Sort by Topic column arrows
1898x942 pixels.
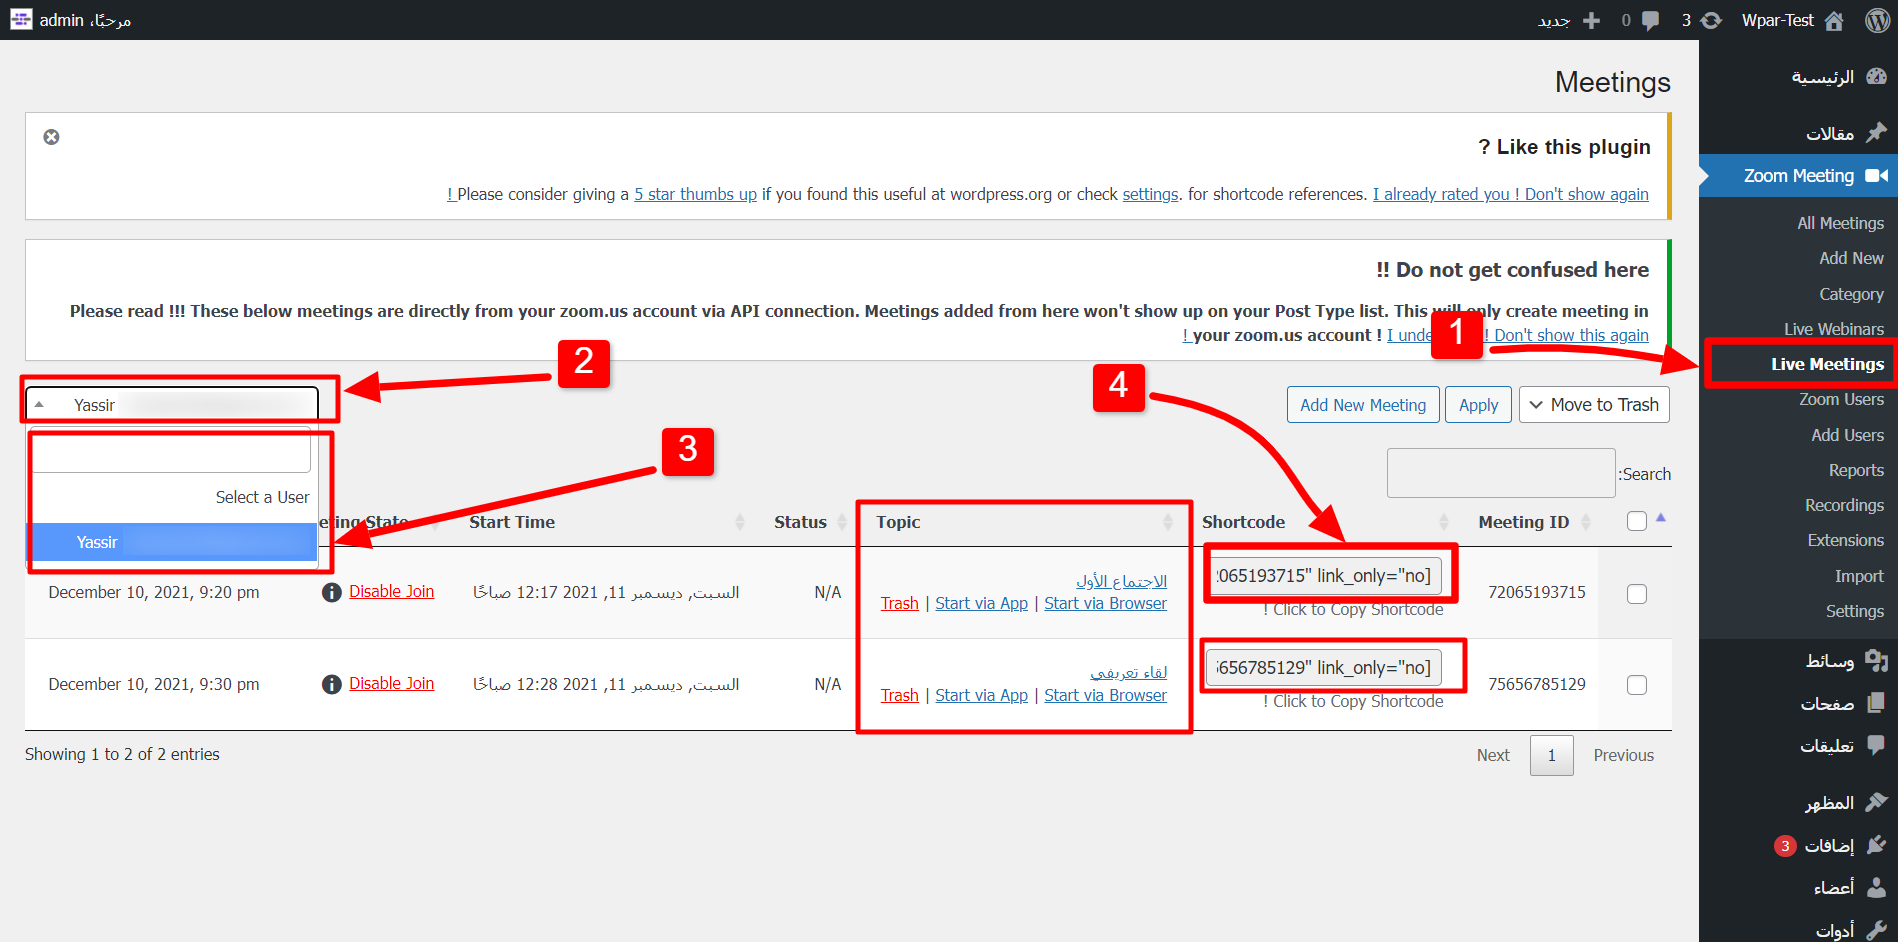[1168, 522]
